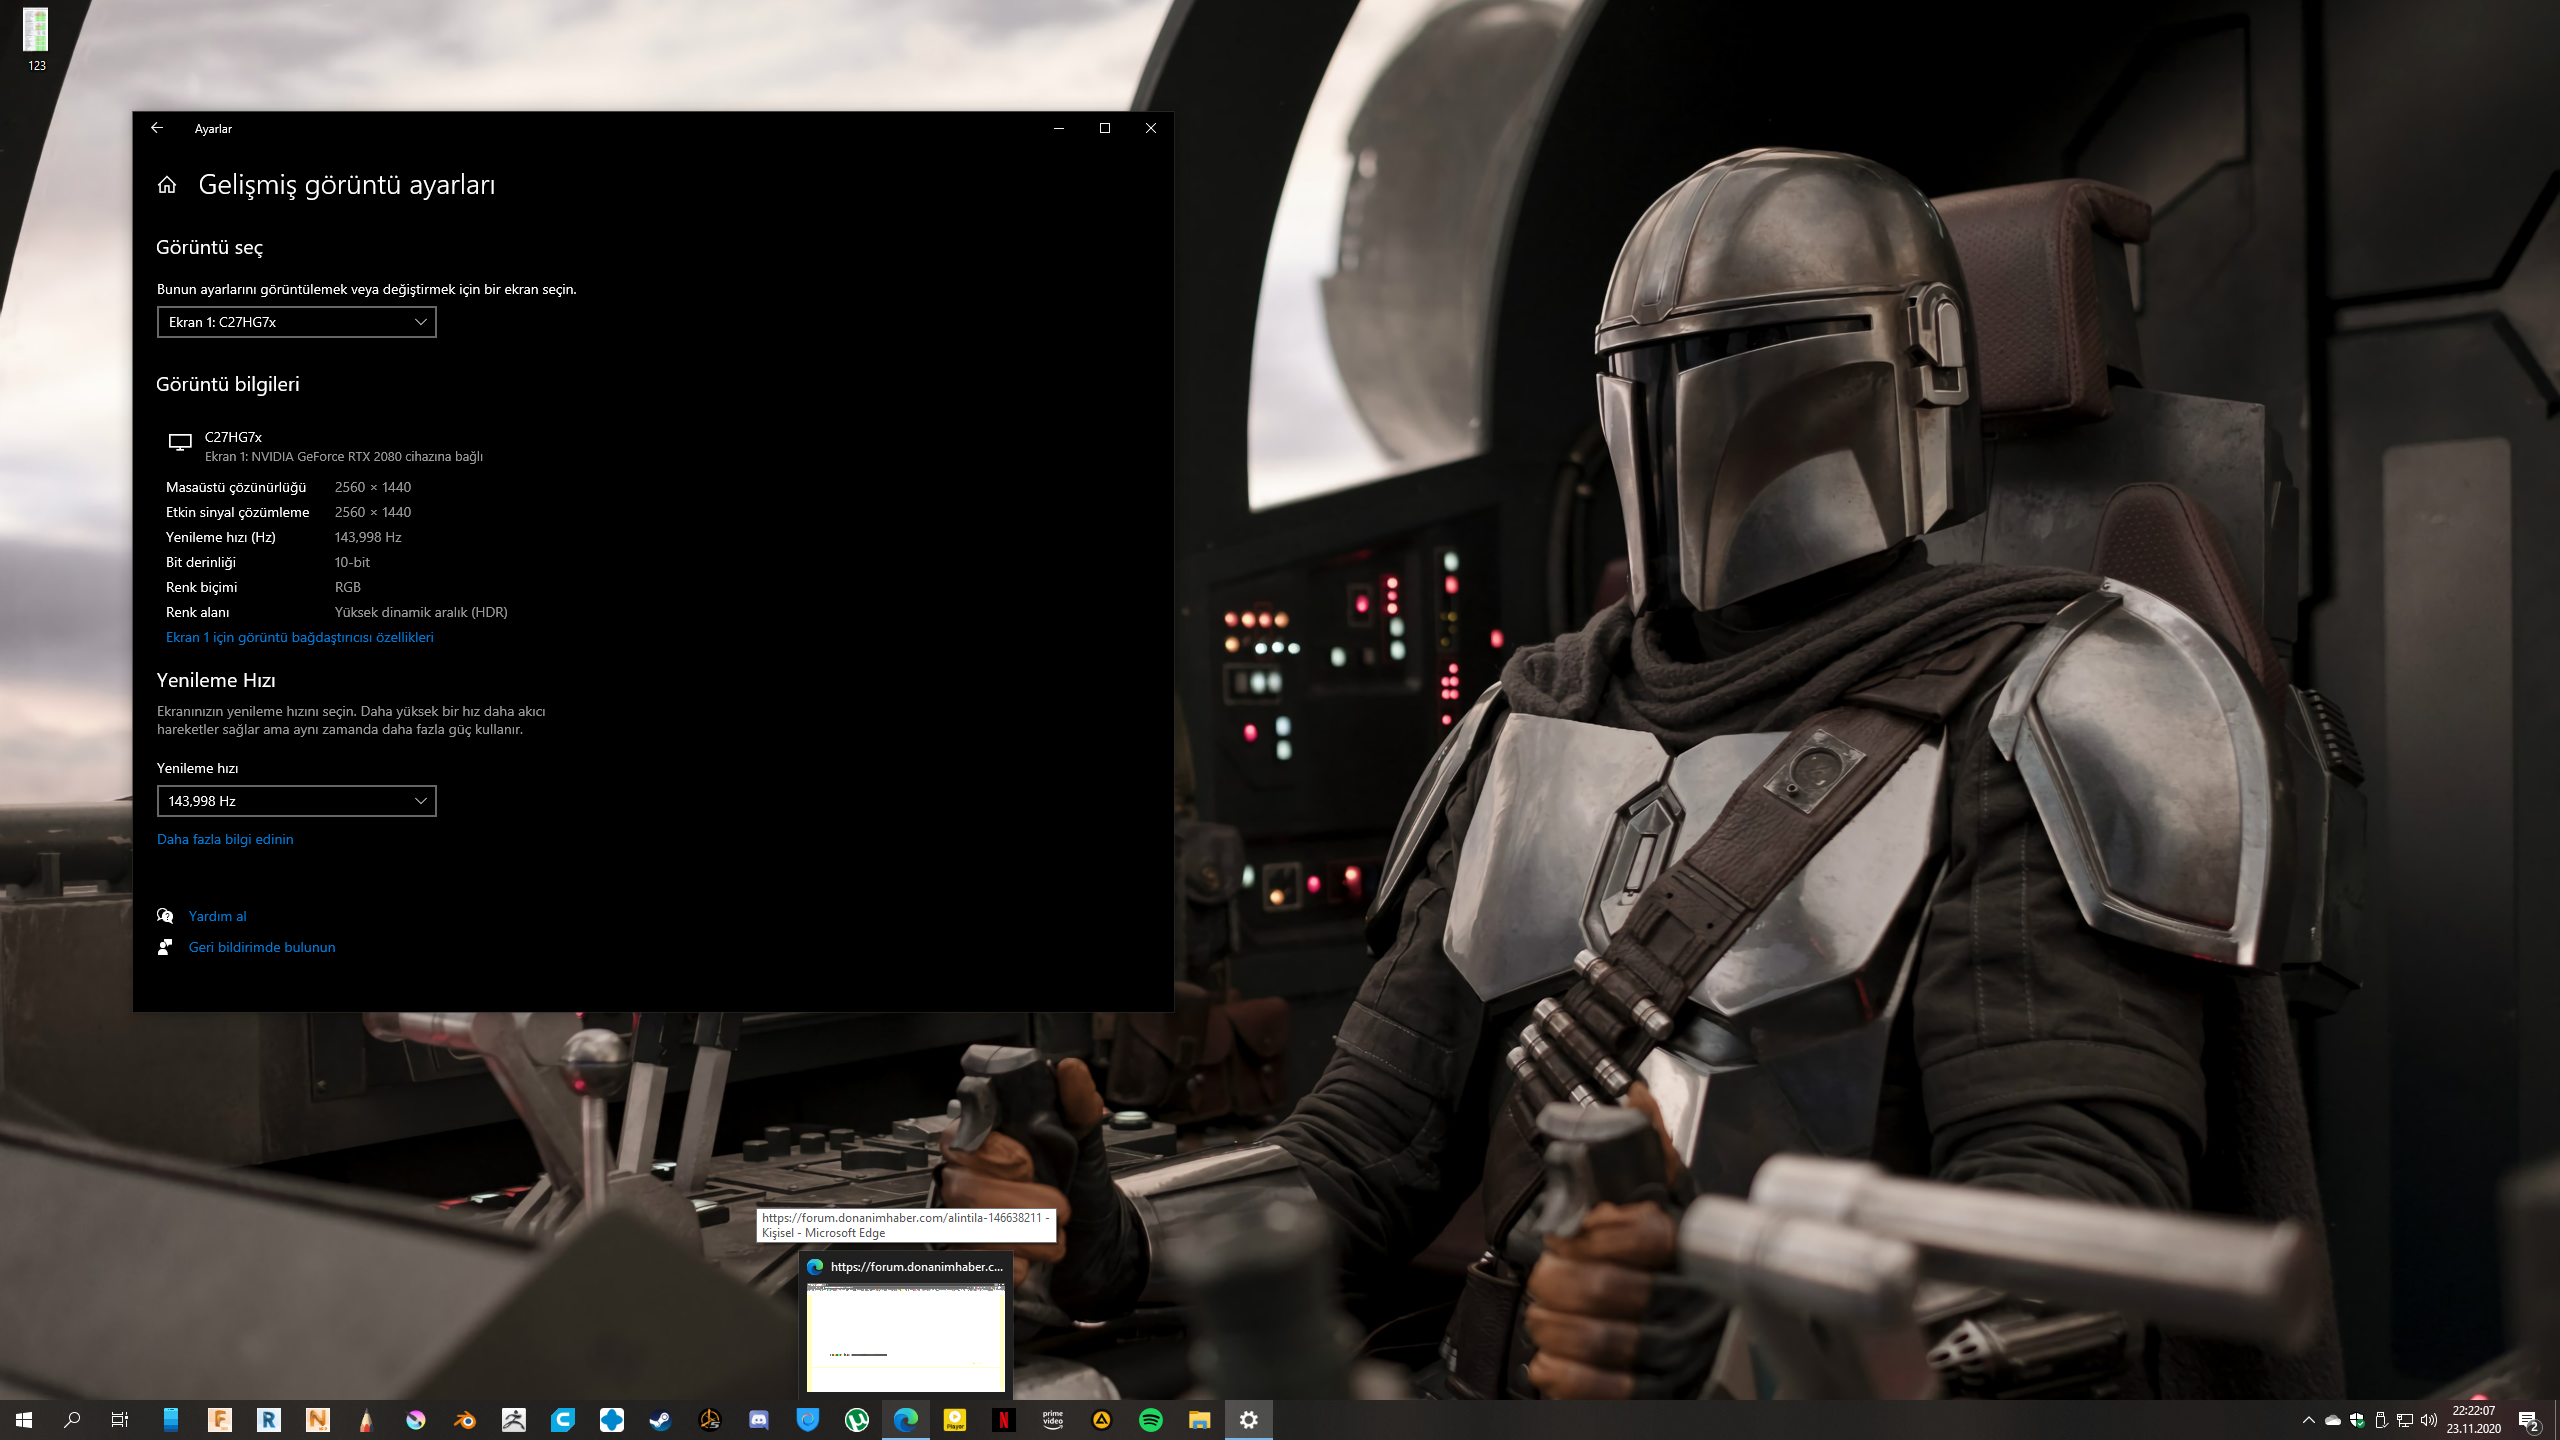Image resolution: width=2560 pixels, height=1440 pixels.
Task: Open taskbar Search
Action: [72, 1420]
